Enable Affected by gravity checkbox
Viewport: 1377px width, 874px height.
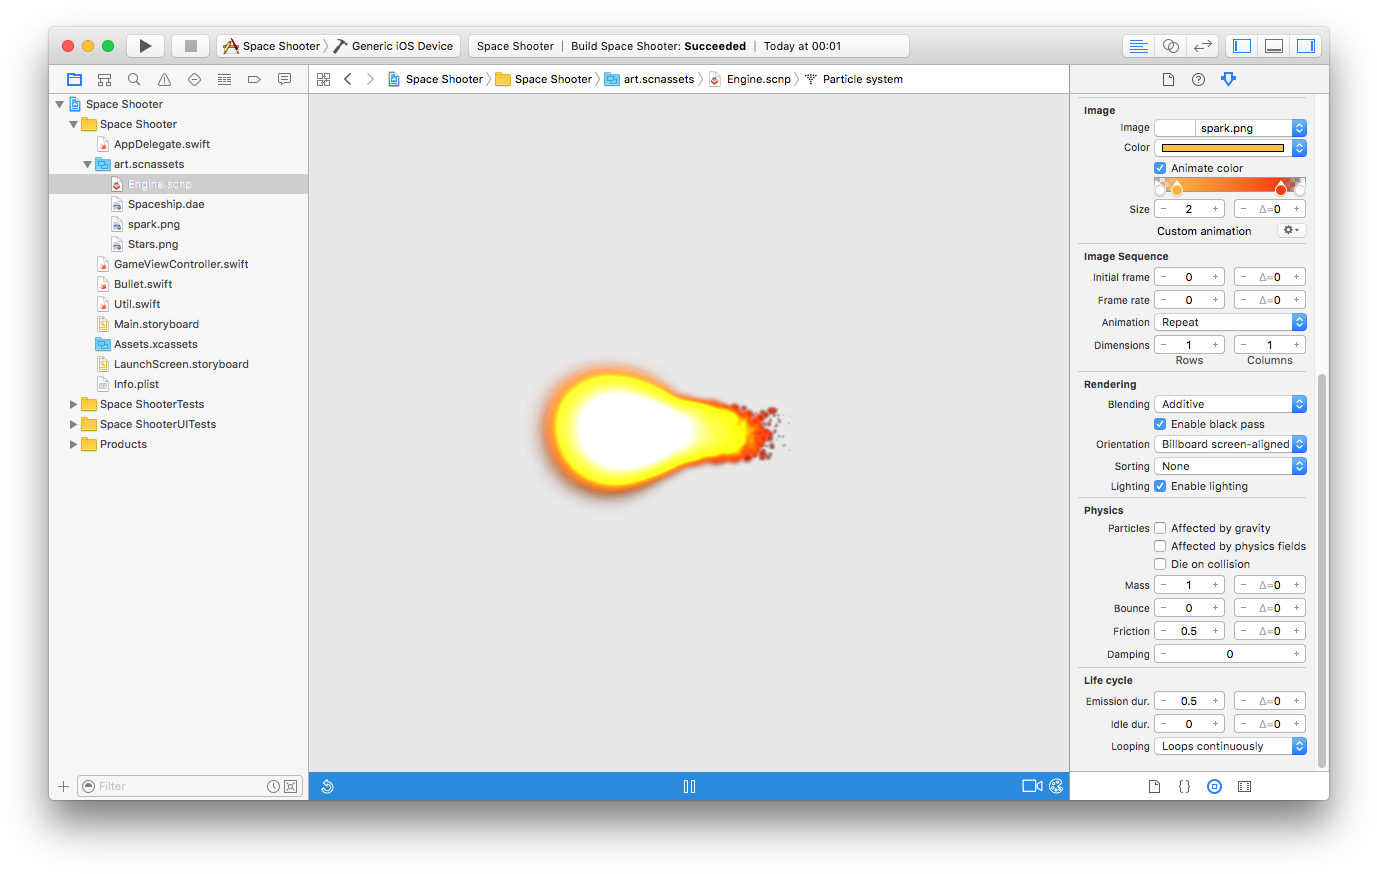1160,528
